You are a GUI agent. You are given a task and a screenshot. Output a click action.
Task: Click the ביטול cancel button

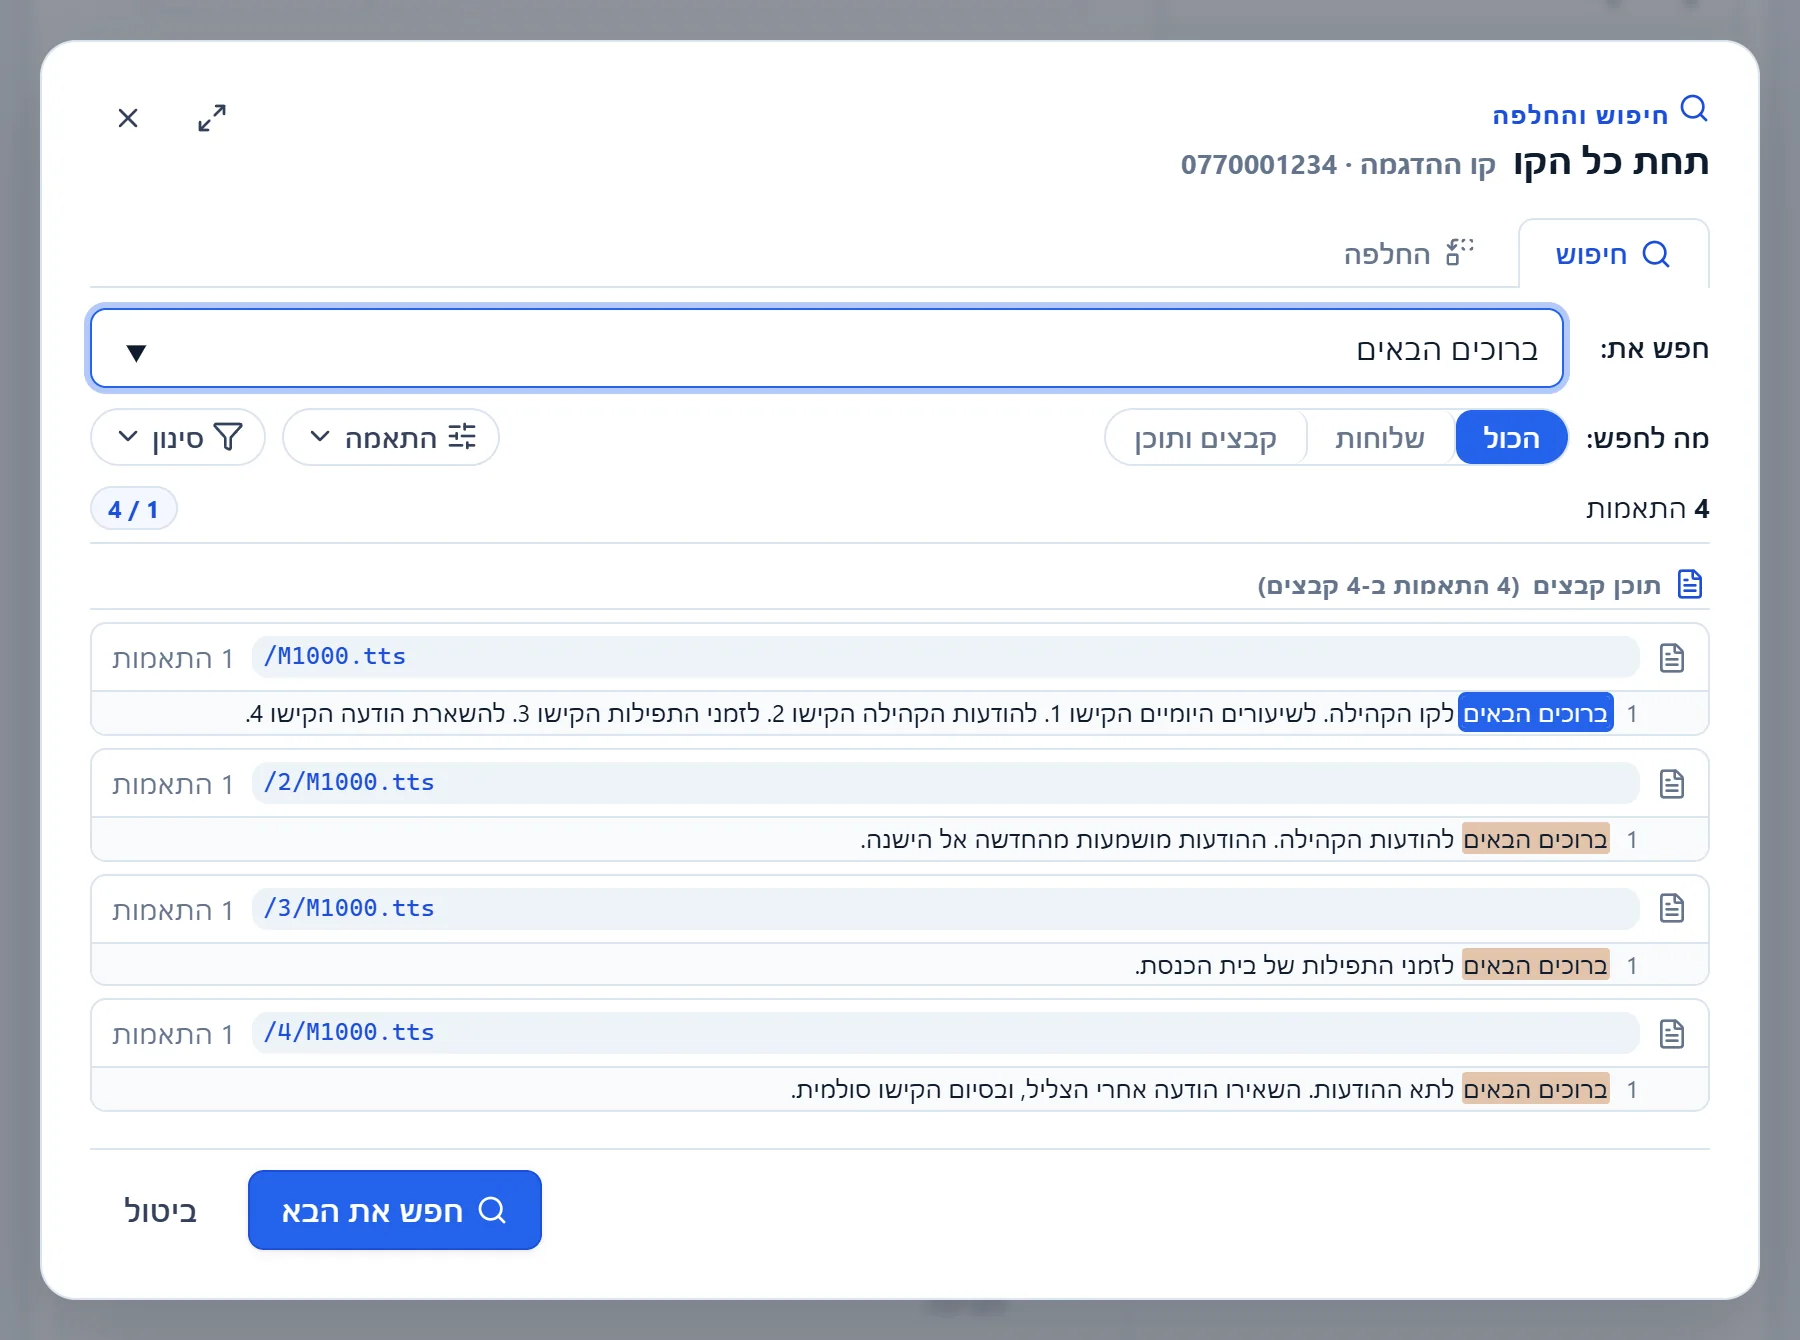pyautogui.click(x=160, y=1211)
